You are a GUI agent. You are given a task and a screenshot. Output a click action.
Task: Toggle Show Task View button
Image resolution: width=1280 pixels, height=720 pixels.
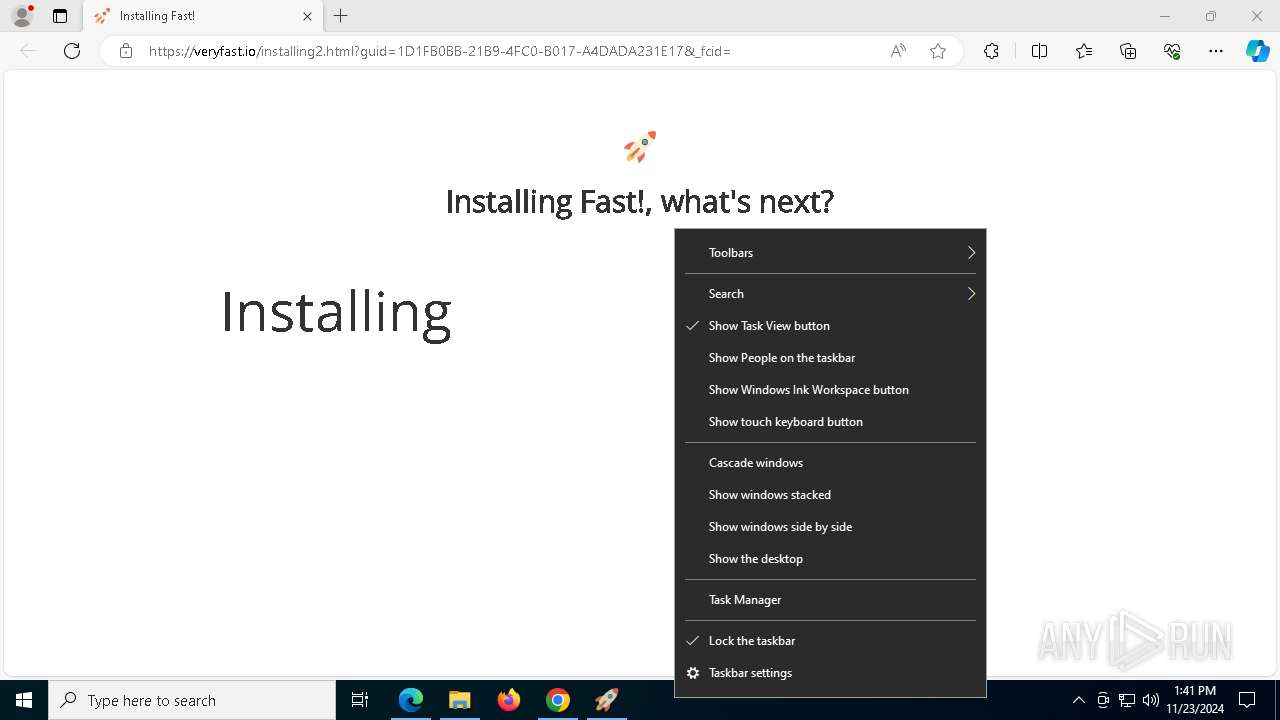tap(830, 326)
